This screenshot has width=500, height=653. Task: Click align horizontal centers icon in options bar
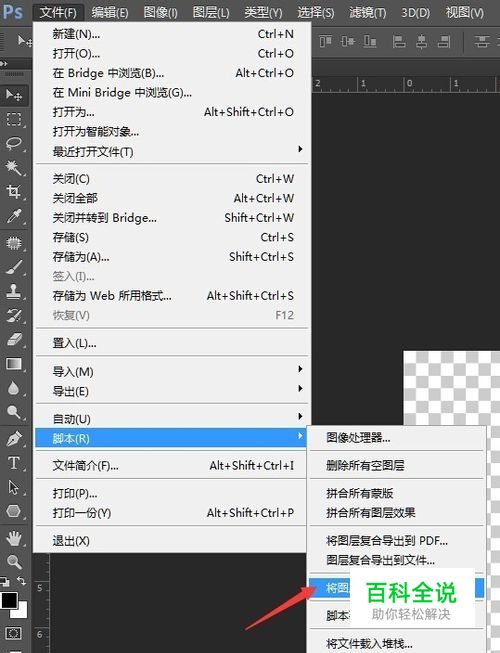421,41
